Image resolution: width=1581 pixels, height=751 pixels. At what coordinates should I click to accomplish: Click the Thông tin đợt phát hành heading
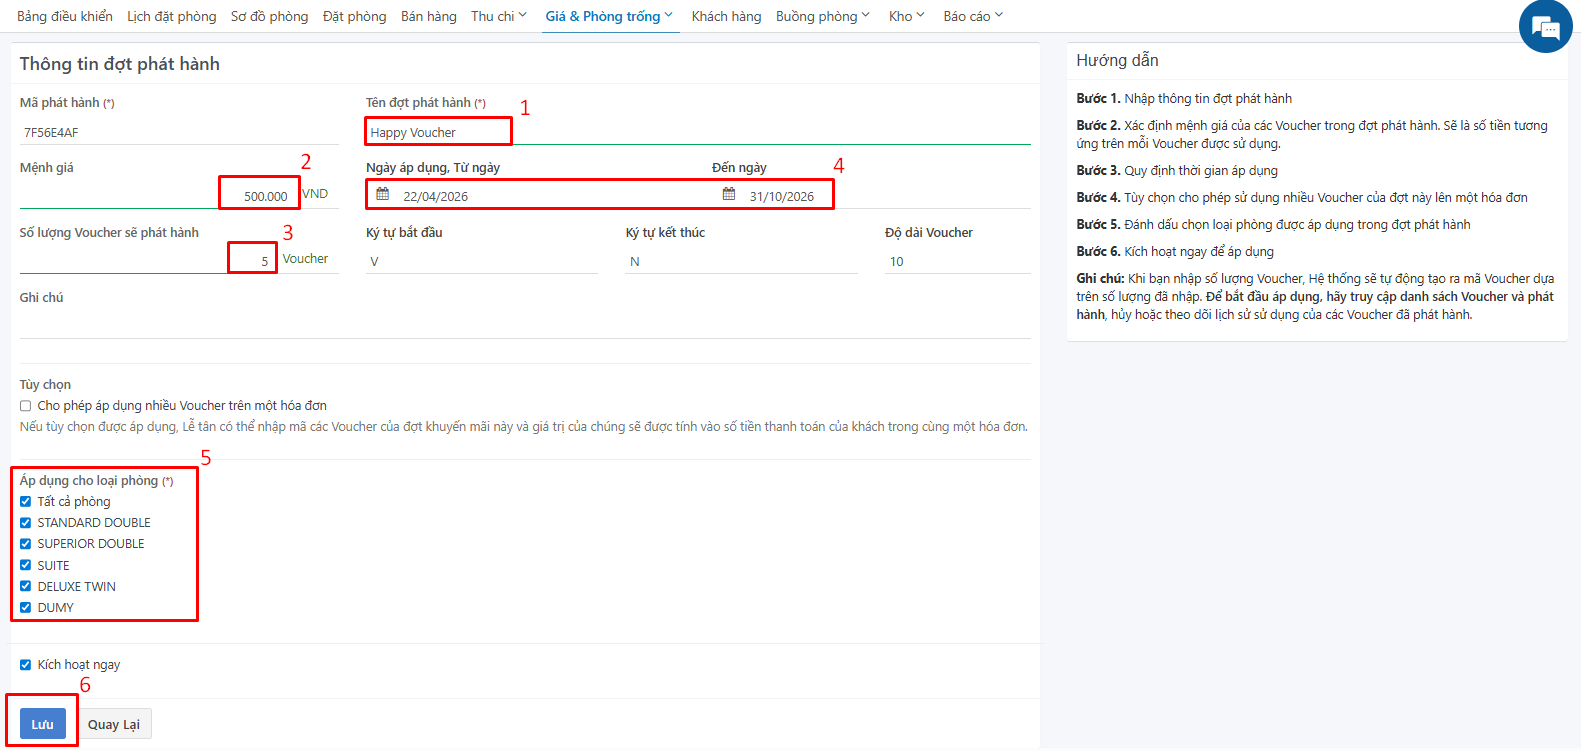[120, 64]
